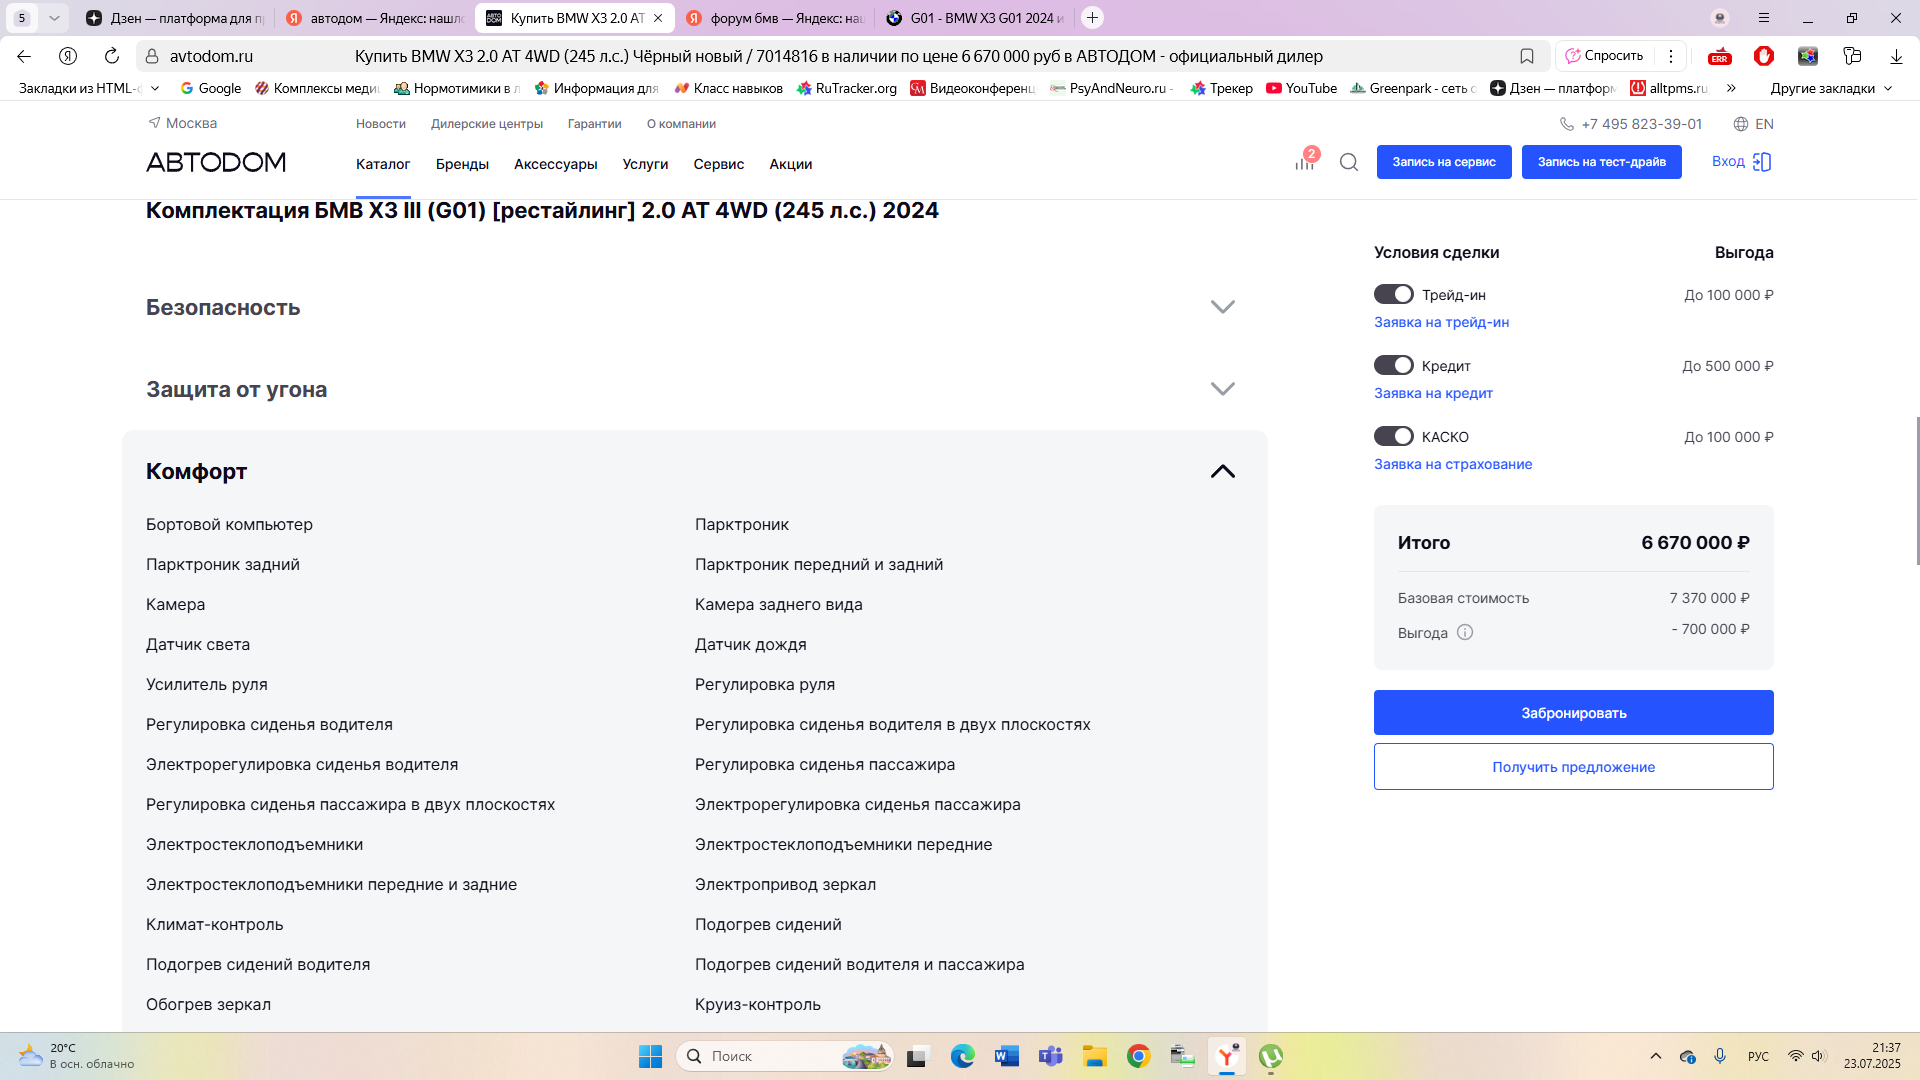Click the bookmark icon in address bar

[x=1527, y=56]
